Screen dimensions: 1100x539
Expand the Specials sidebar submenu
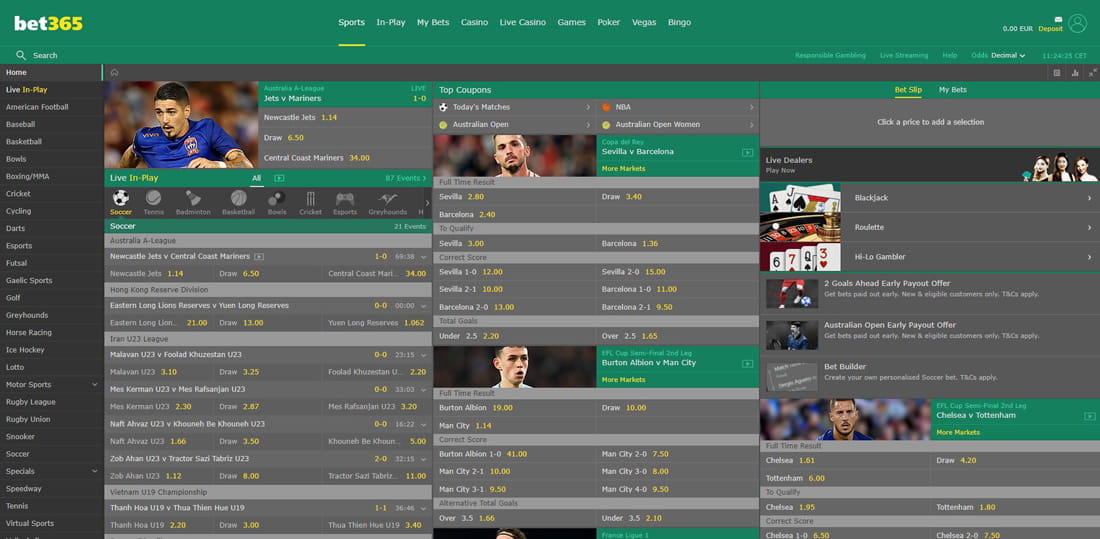95,472
